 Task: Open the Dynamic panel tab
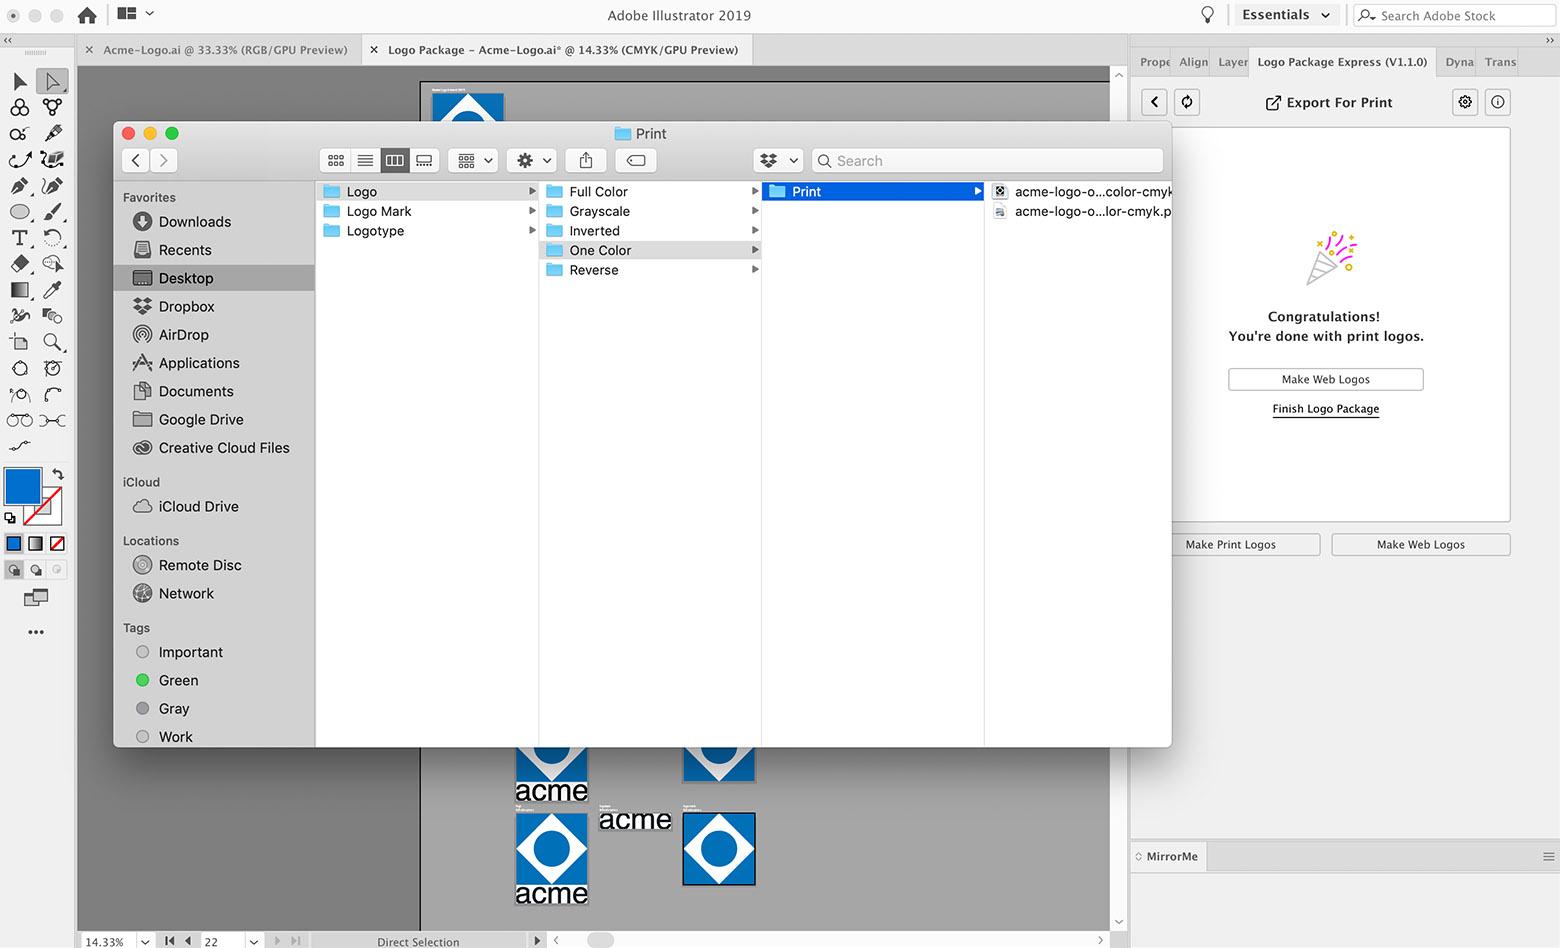tap(1459, 62)
